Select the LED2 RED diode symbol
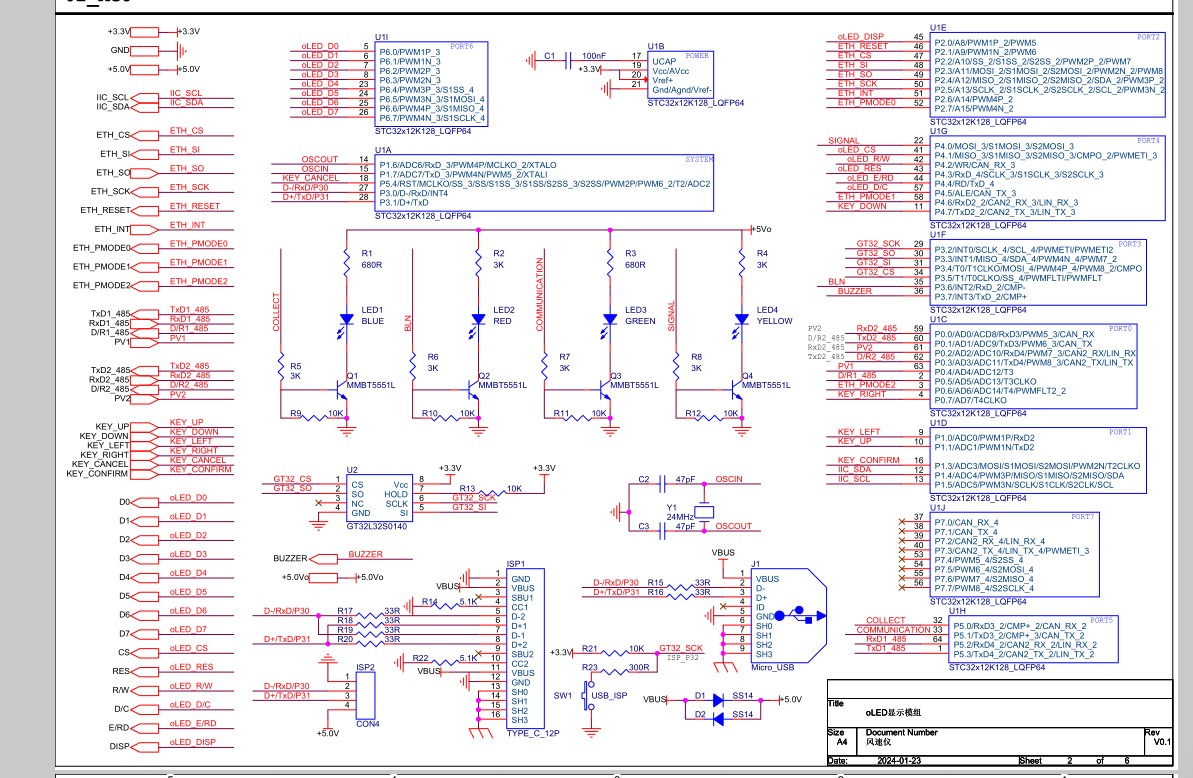 479,320
